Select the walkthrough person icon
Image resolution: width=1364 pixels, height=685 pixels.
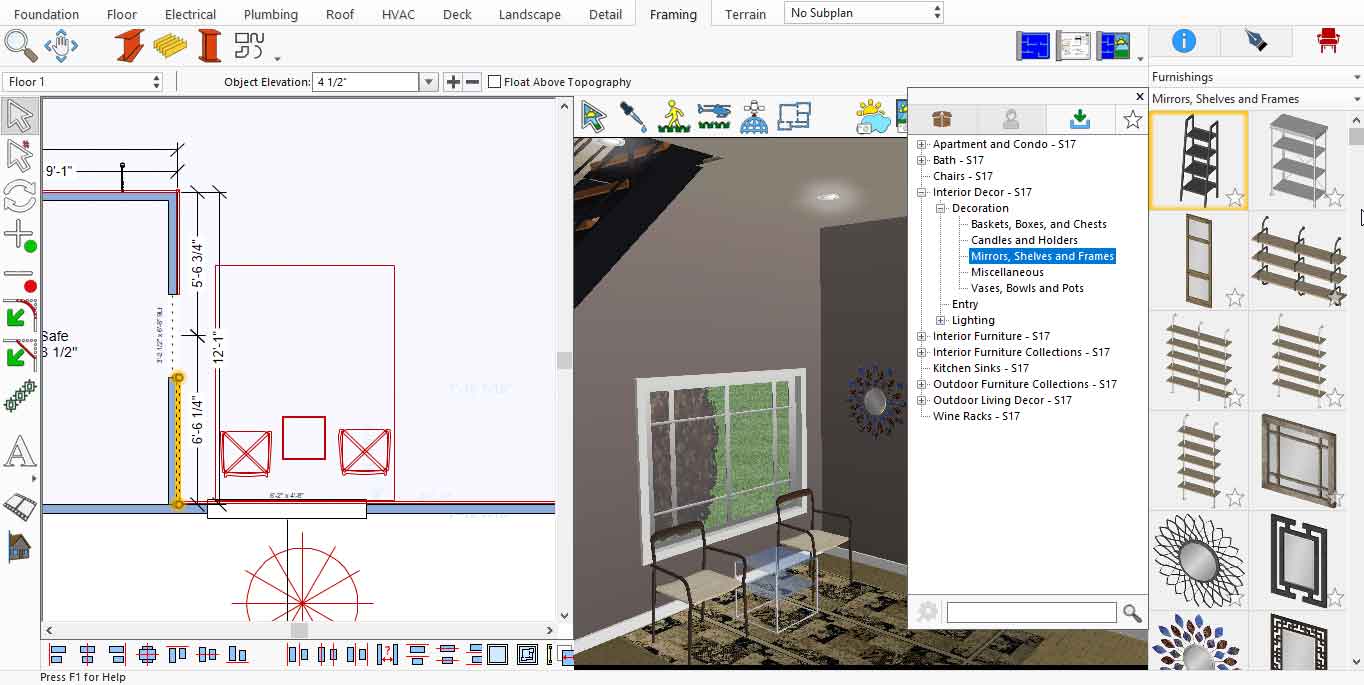pyautogui.click(x=674, y=116)
